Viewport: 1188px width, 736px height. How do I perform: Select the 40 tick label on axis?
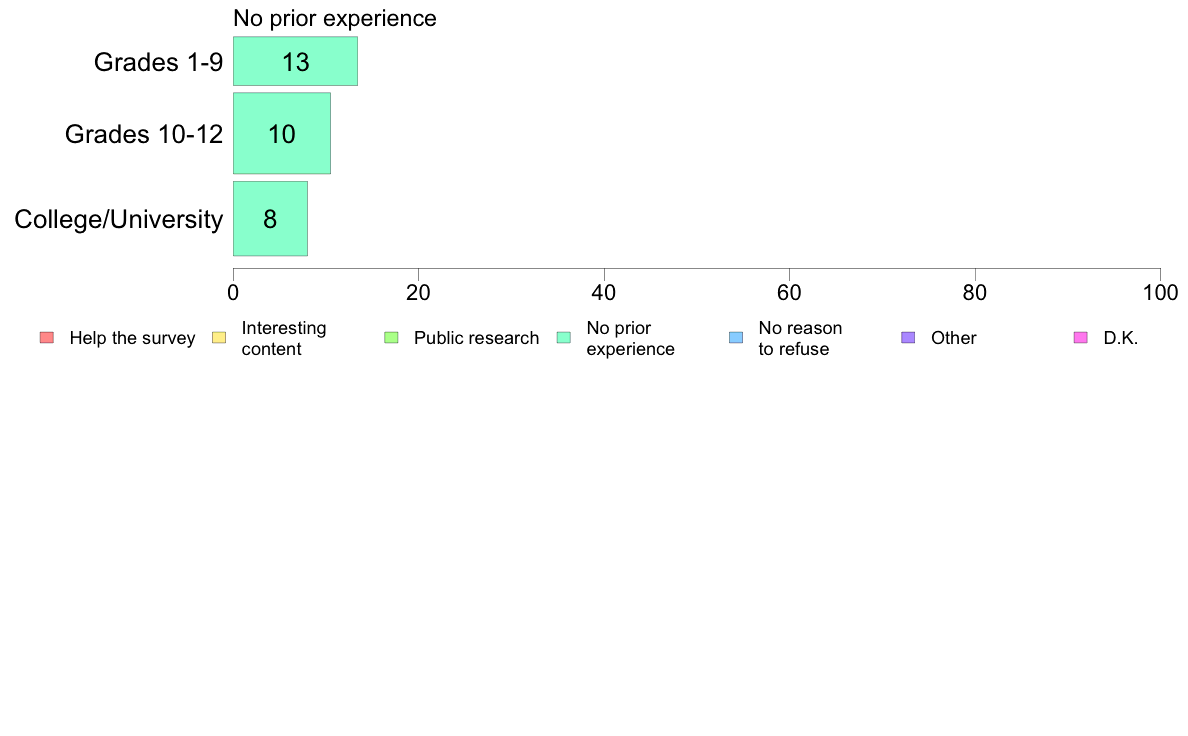[x=604, y=293]
